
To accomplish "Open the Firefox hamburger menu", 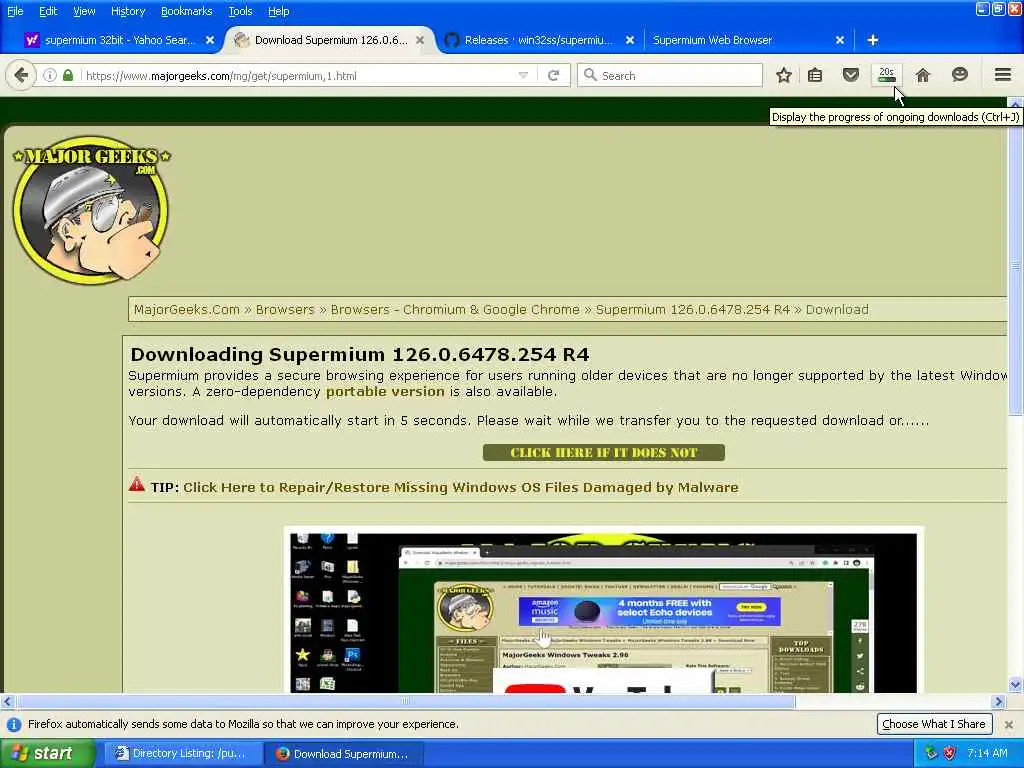I will point(1003,75).
